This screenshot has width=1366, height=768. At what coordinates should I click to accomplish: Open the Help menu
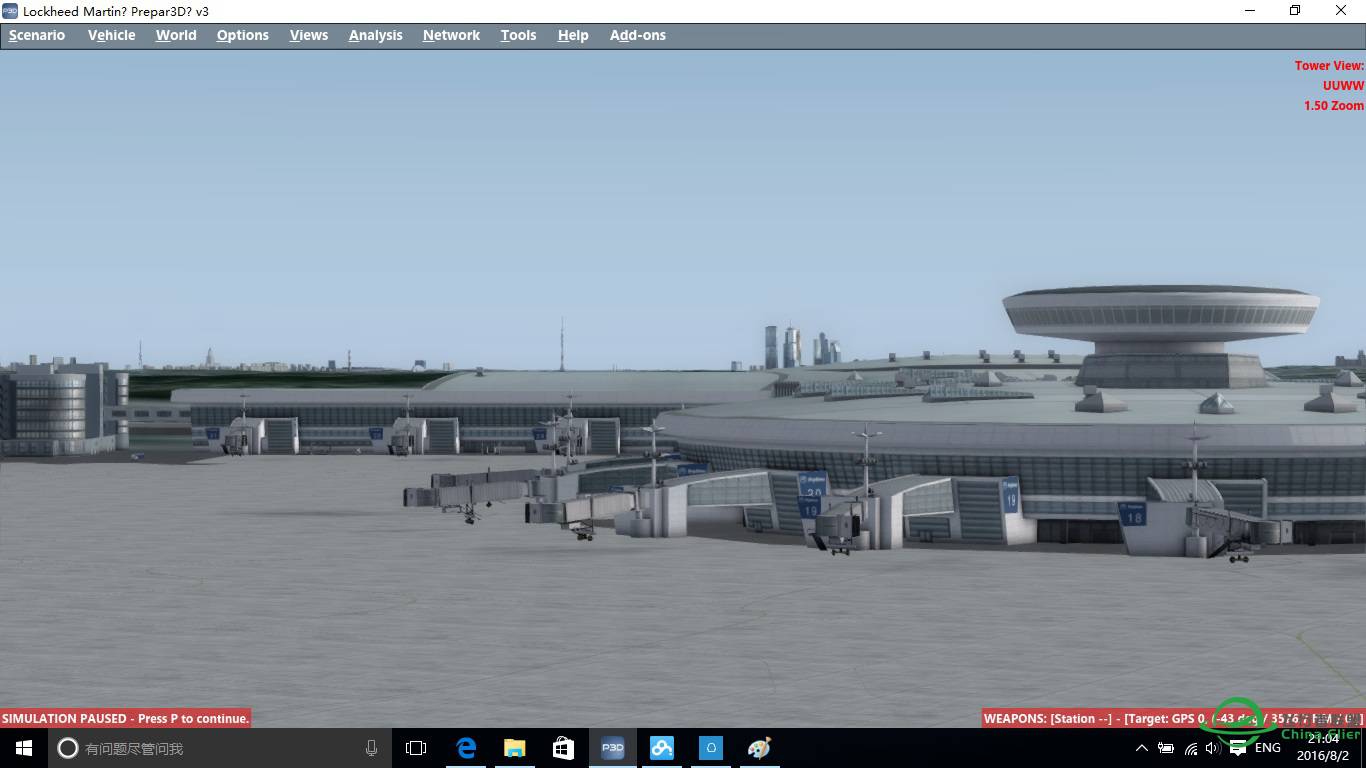point(573,35)
